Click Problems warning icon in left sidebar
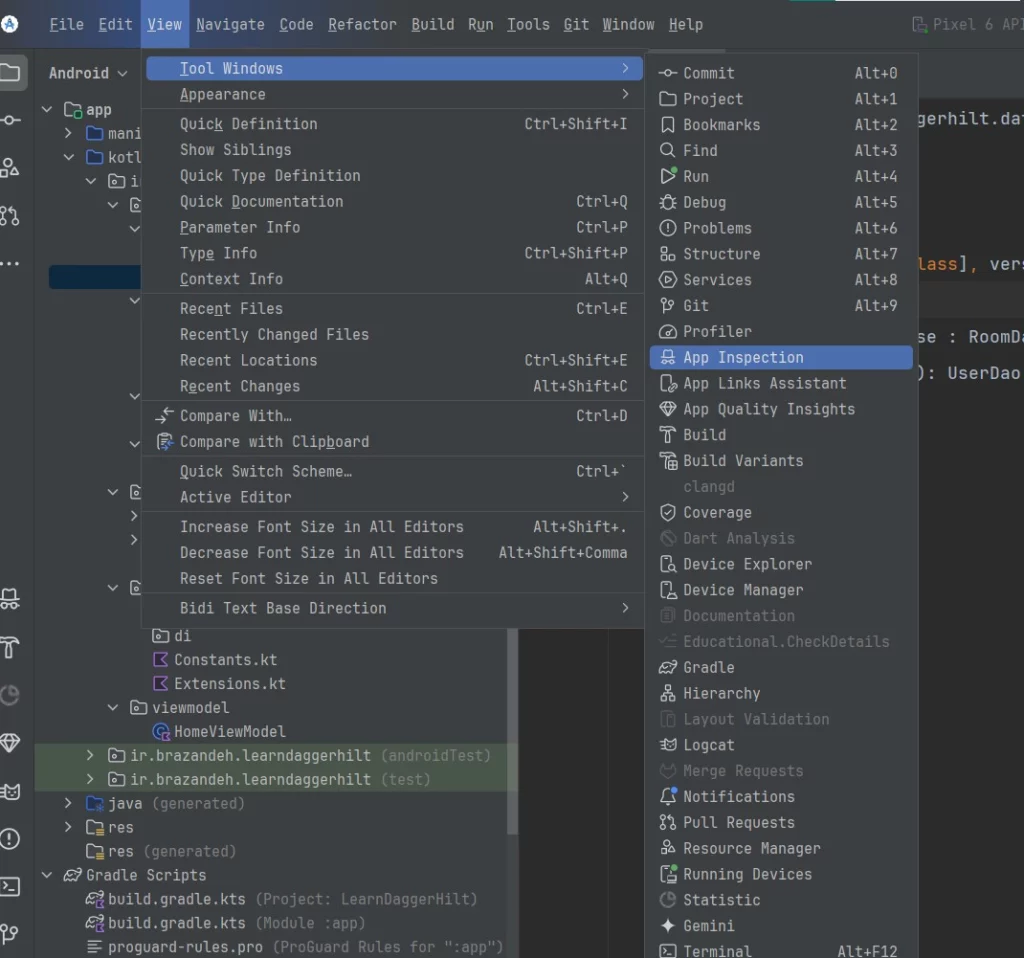Viewport: 1024px width, 958px height. 10,839
